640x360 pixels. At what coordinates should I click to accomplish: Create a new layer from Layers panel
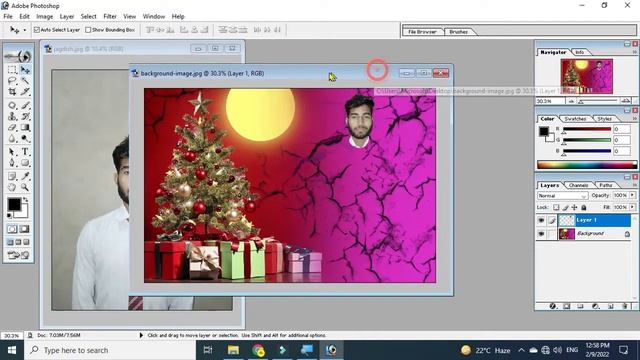(x=611, y=306)
